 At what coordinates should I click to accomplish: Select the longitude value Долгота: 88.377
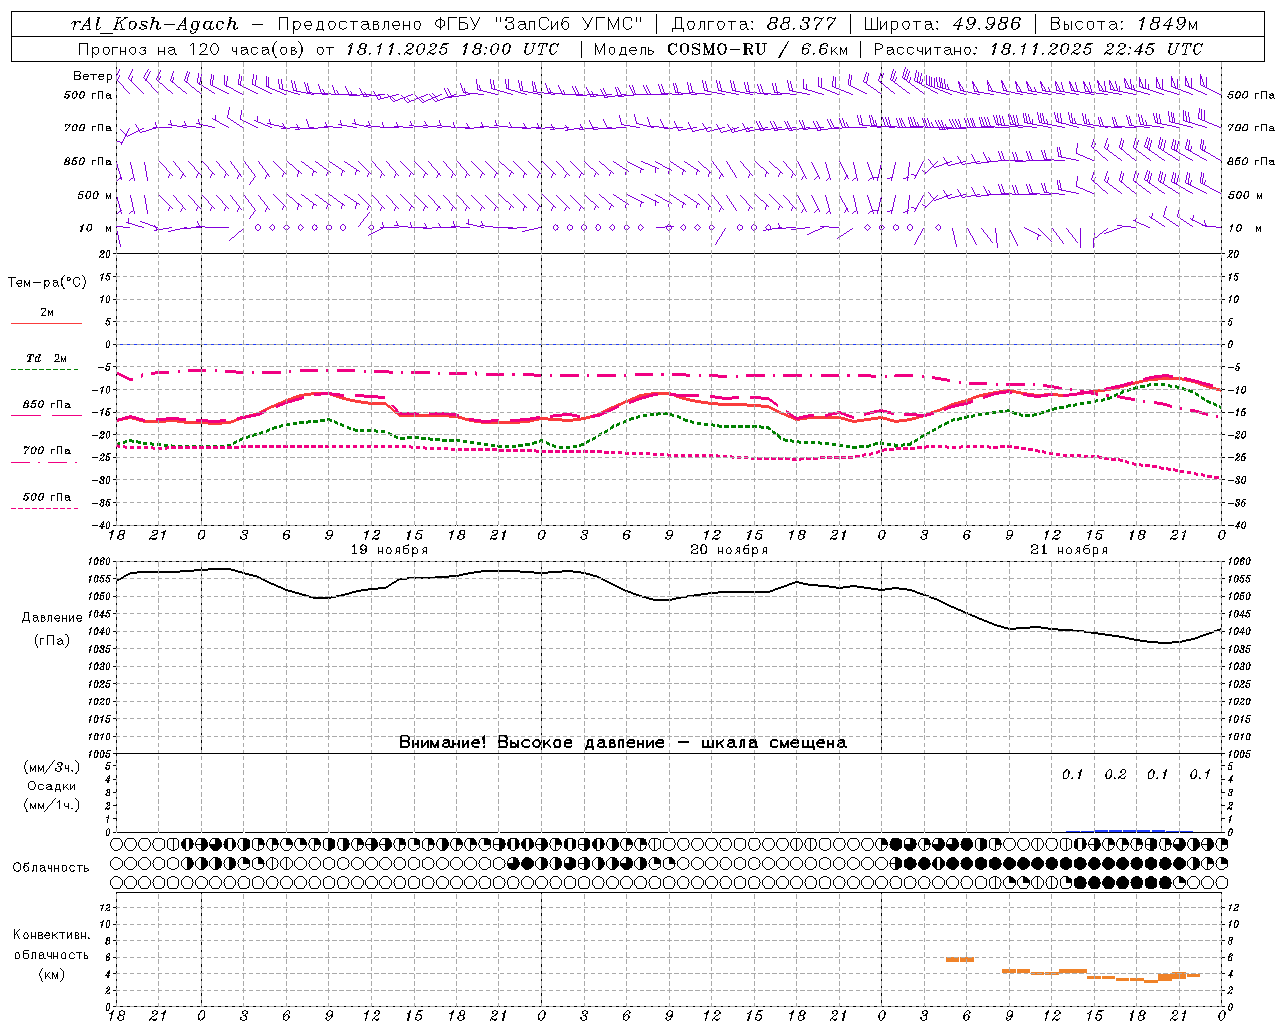[x=755, y=24]
